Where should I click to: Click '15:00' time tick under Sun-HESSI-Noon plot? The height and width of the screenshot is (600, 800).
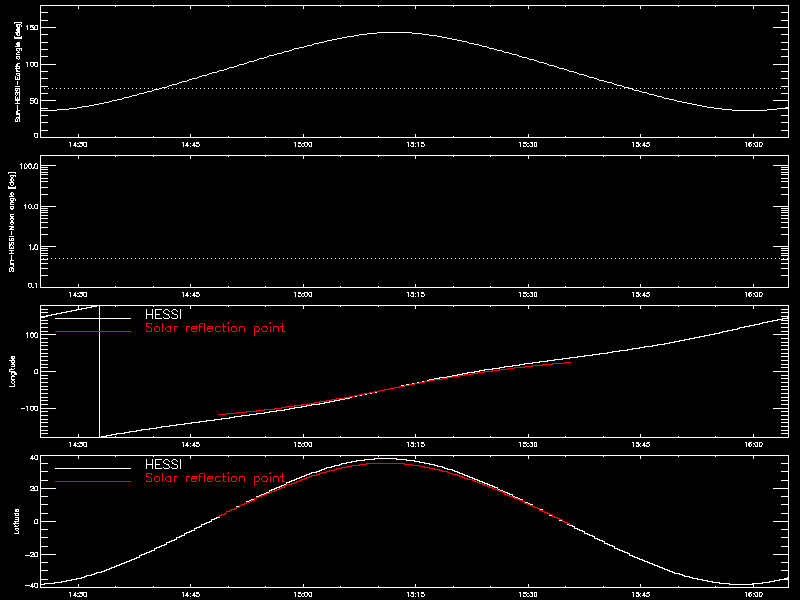pyautogui.click(x=303, y=295)
